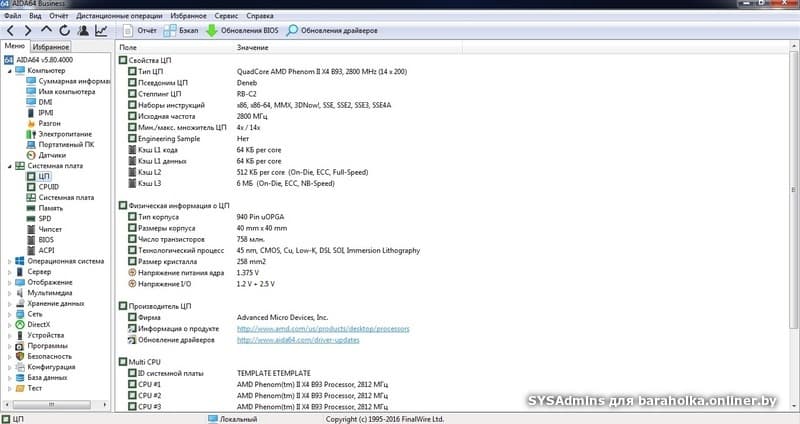Expand the Отображение branch

click(9, 283)
